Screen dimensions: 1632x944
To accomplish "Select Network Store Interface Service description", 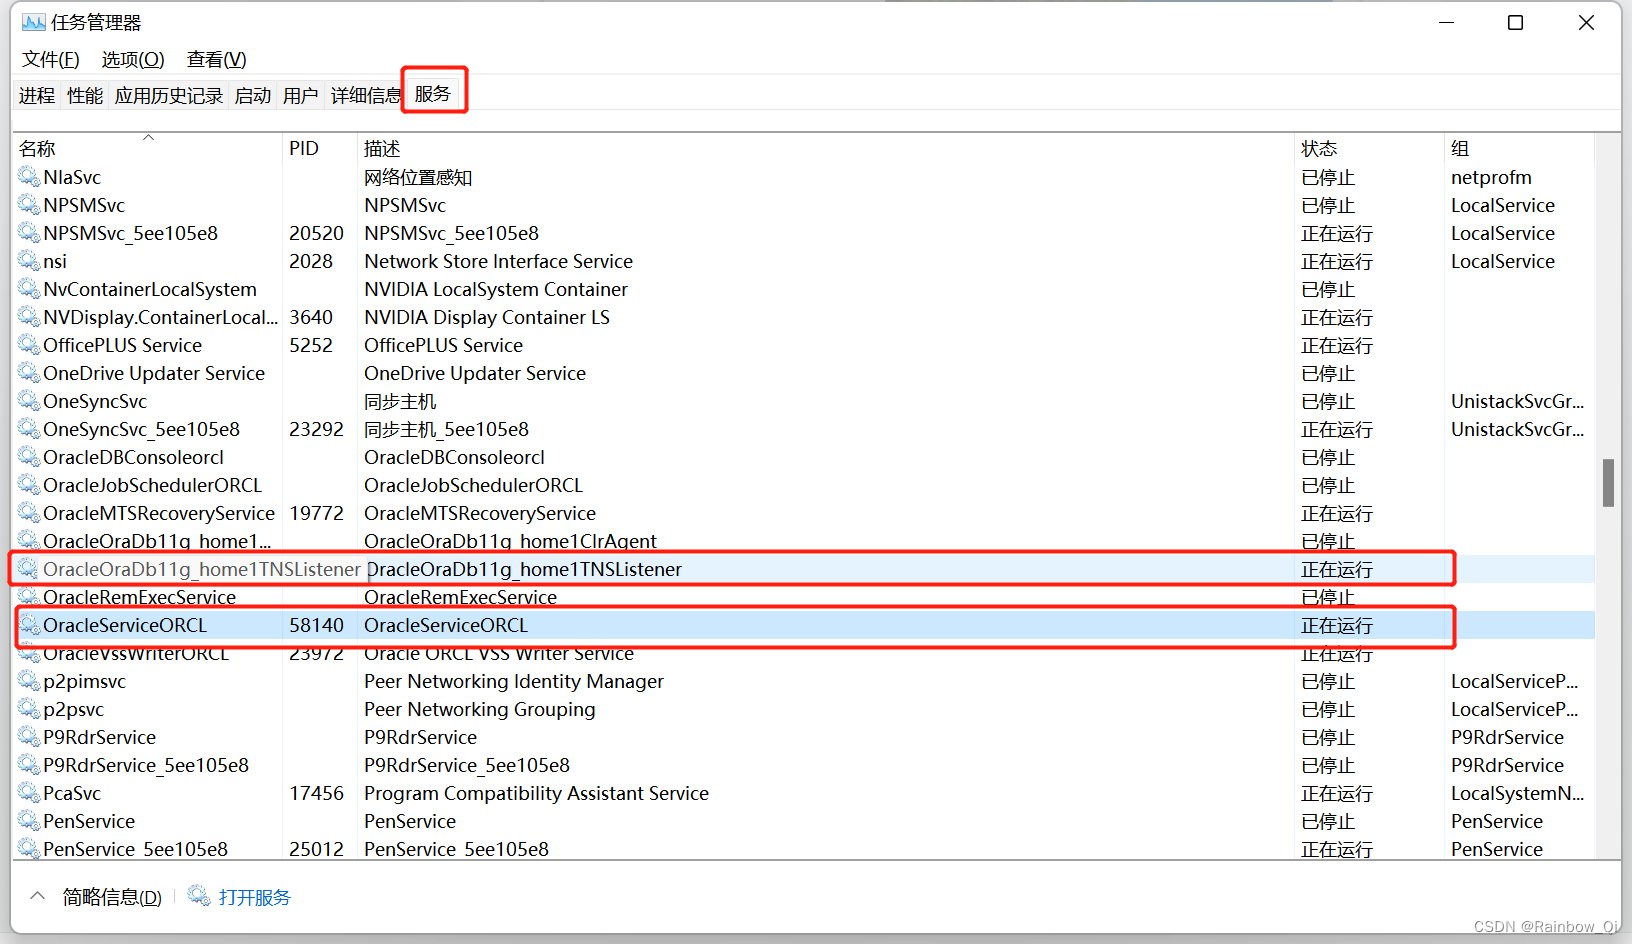I will tap(499, 261).
